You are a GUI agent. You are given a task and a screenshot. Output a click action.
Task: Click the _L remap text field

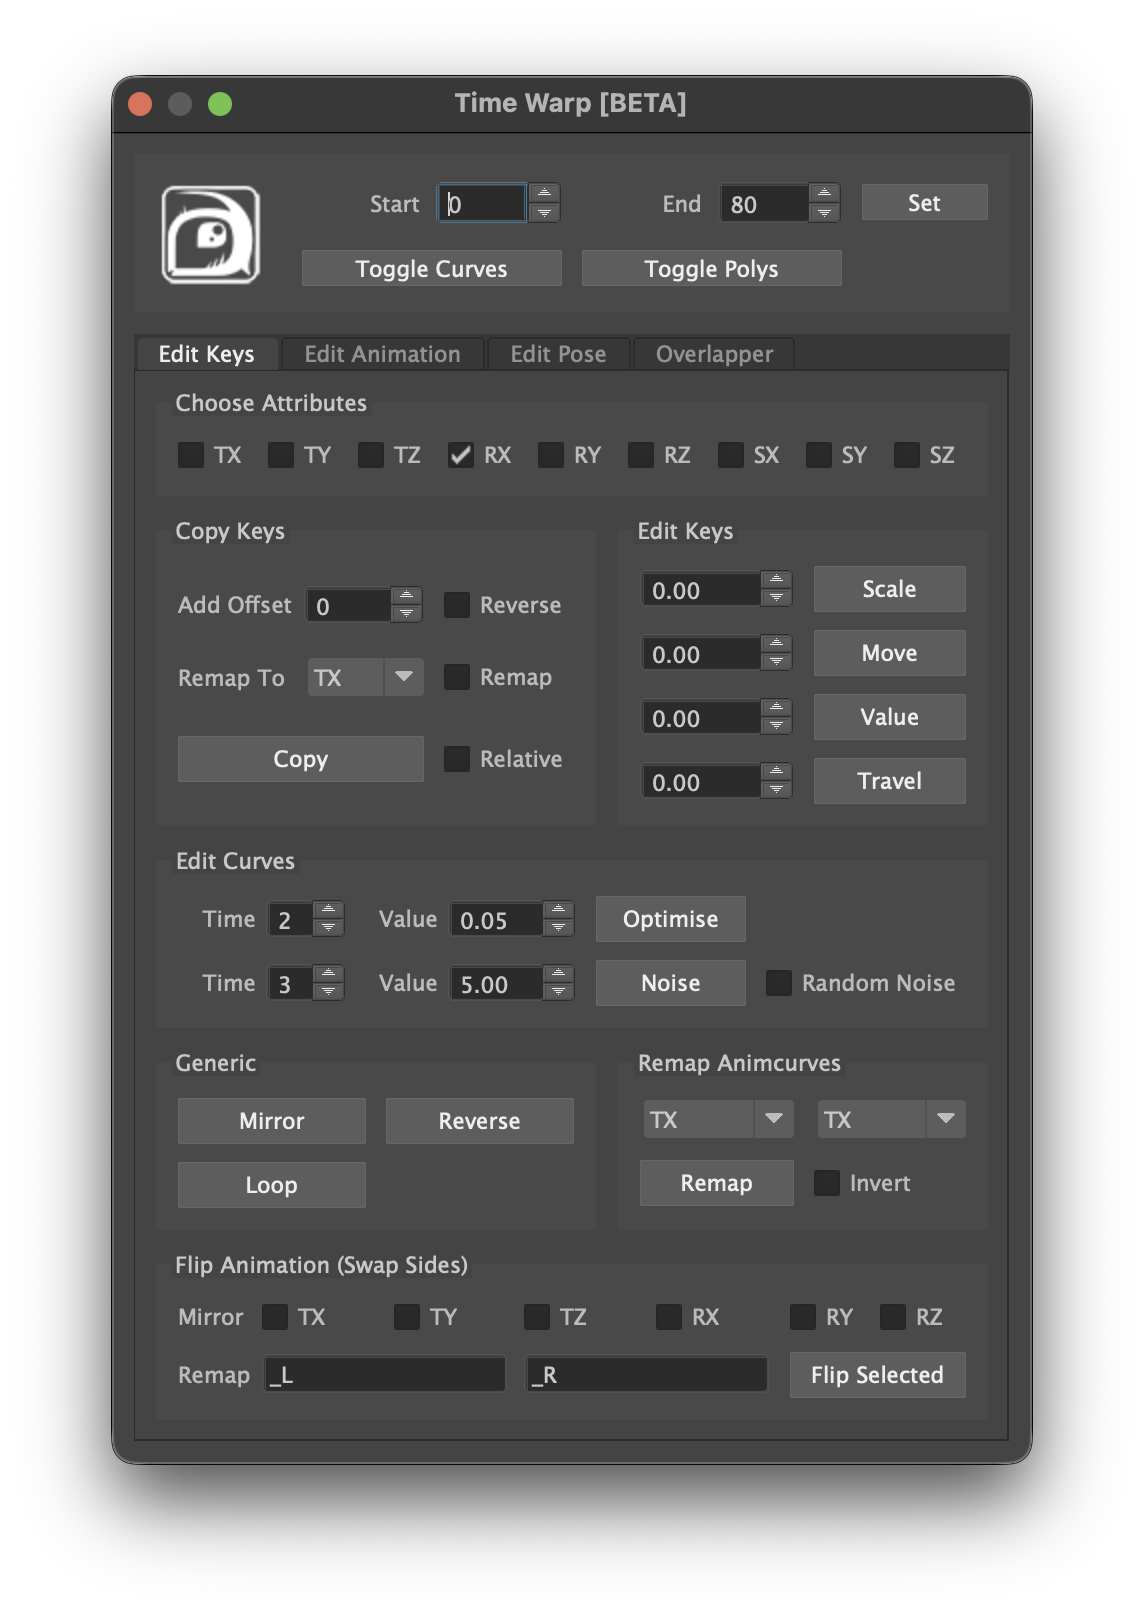385,1375
